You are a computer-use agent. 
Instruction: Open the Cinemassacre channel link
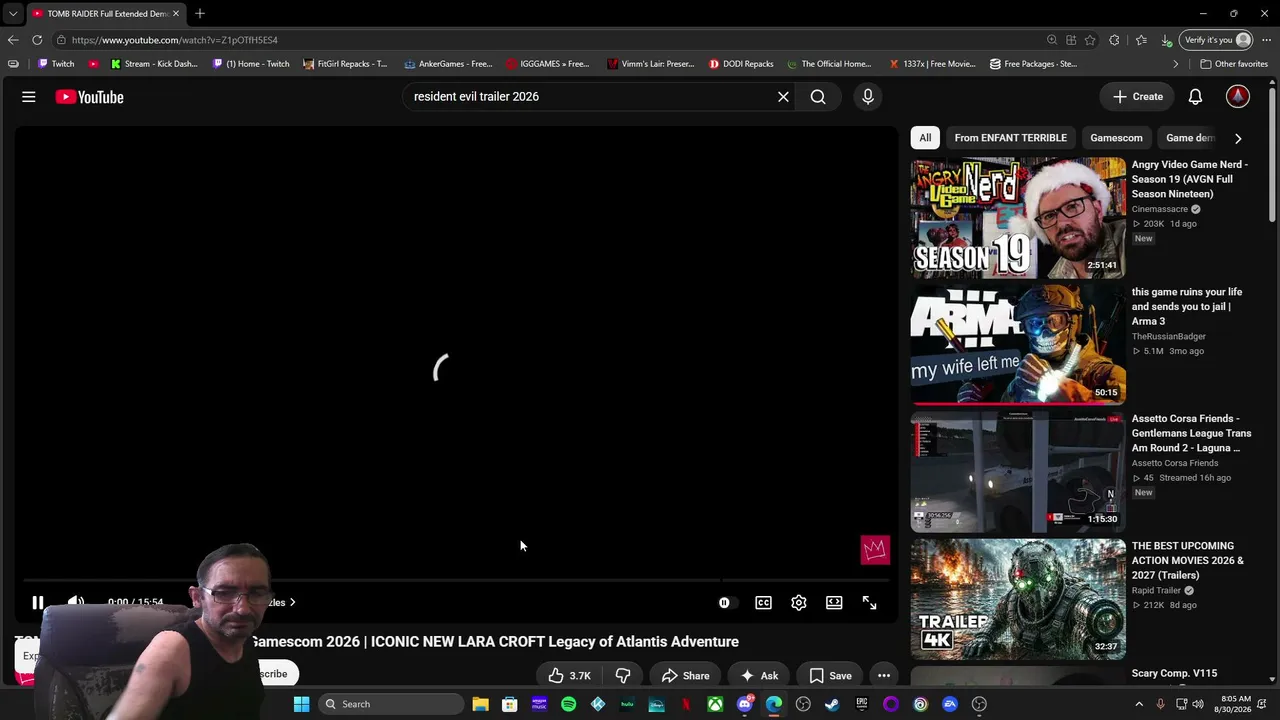pyautogui.click(x=1159, y=209)
